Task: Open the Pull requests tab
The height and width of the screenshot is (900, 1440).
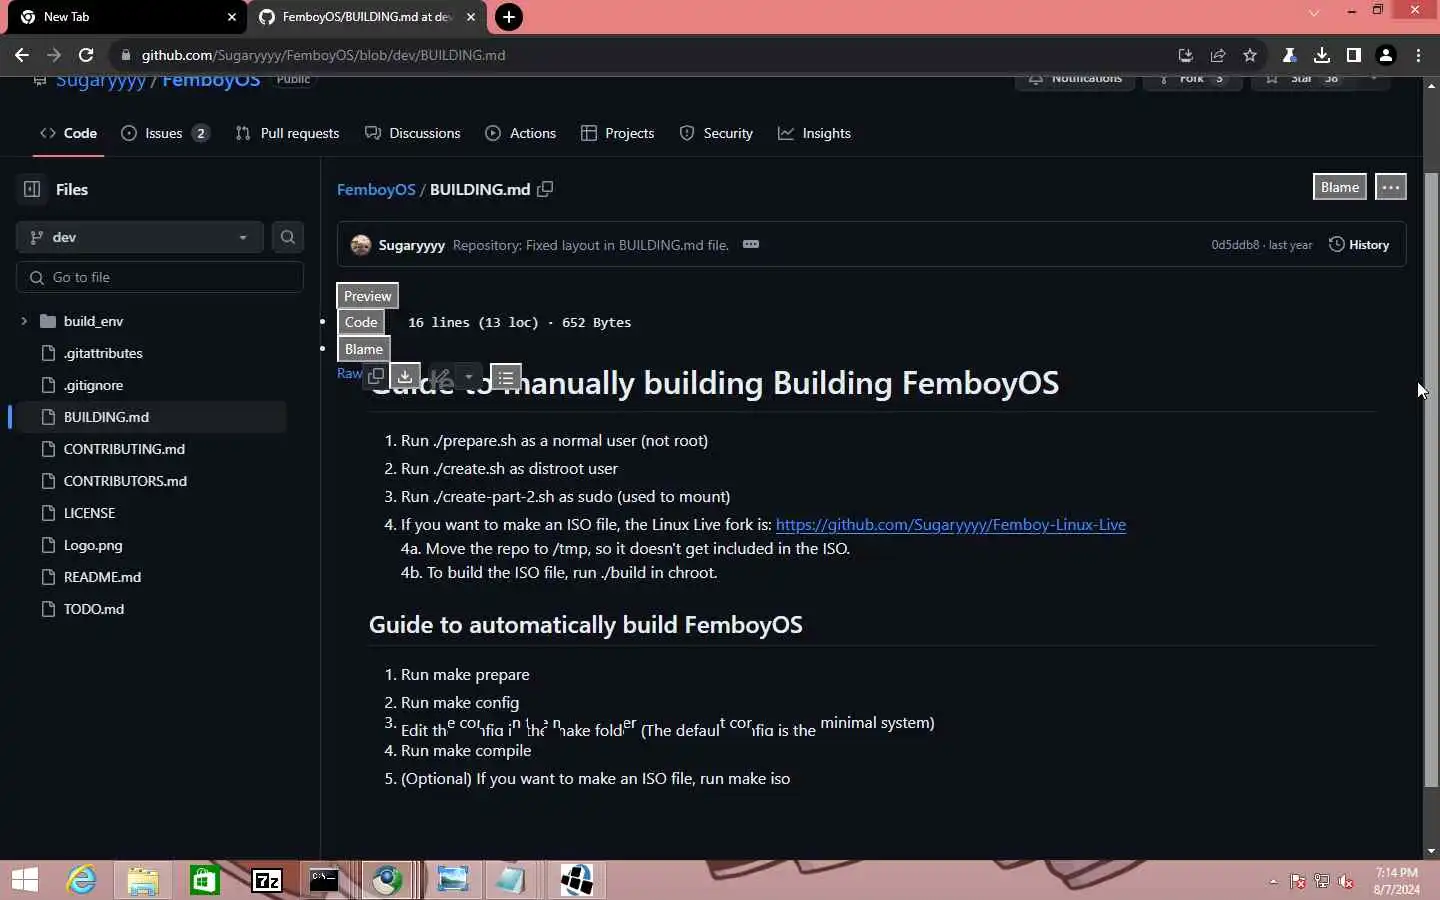Action: pos(288,133)
